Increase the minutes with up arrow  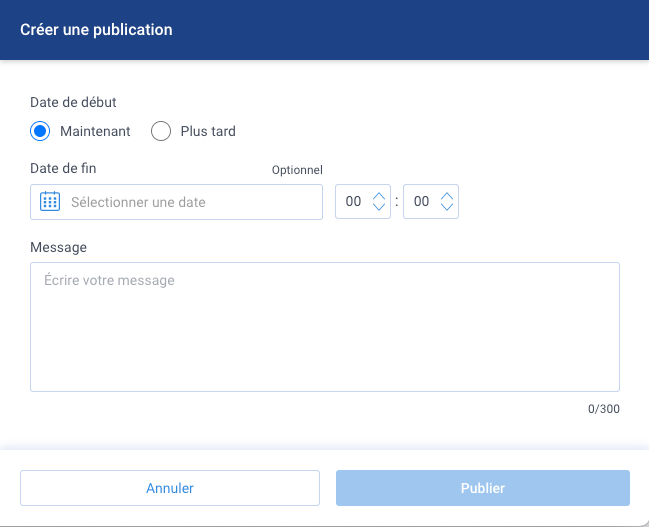click(447, 197)
